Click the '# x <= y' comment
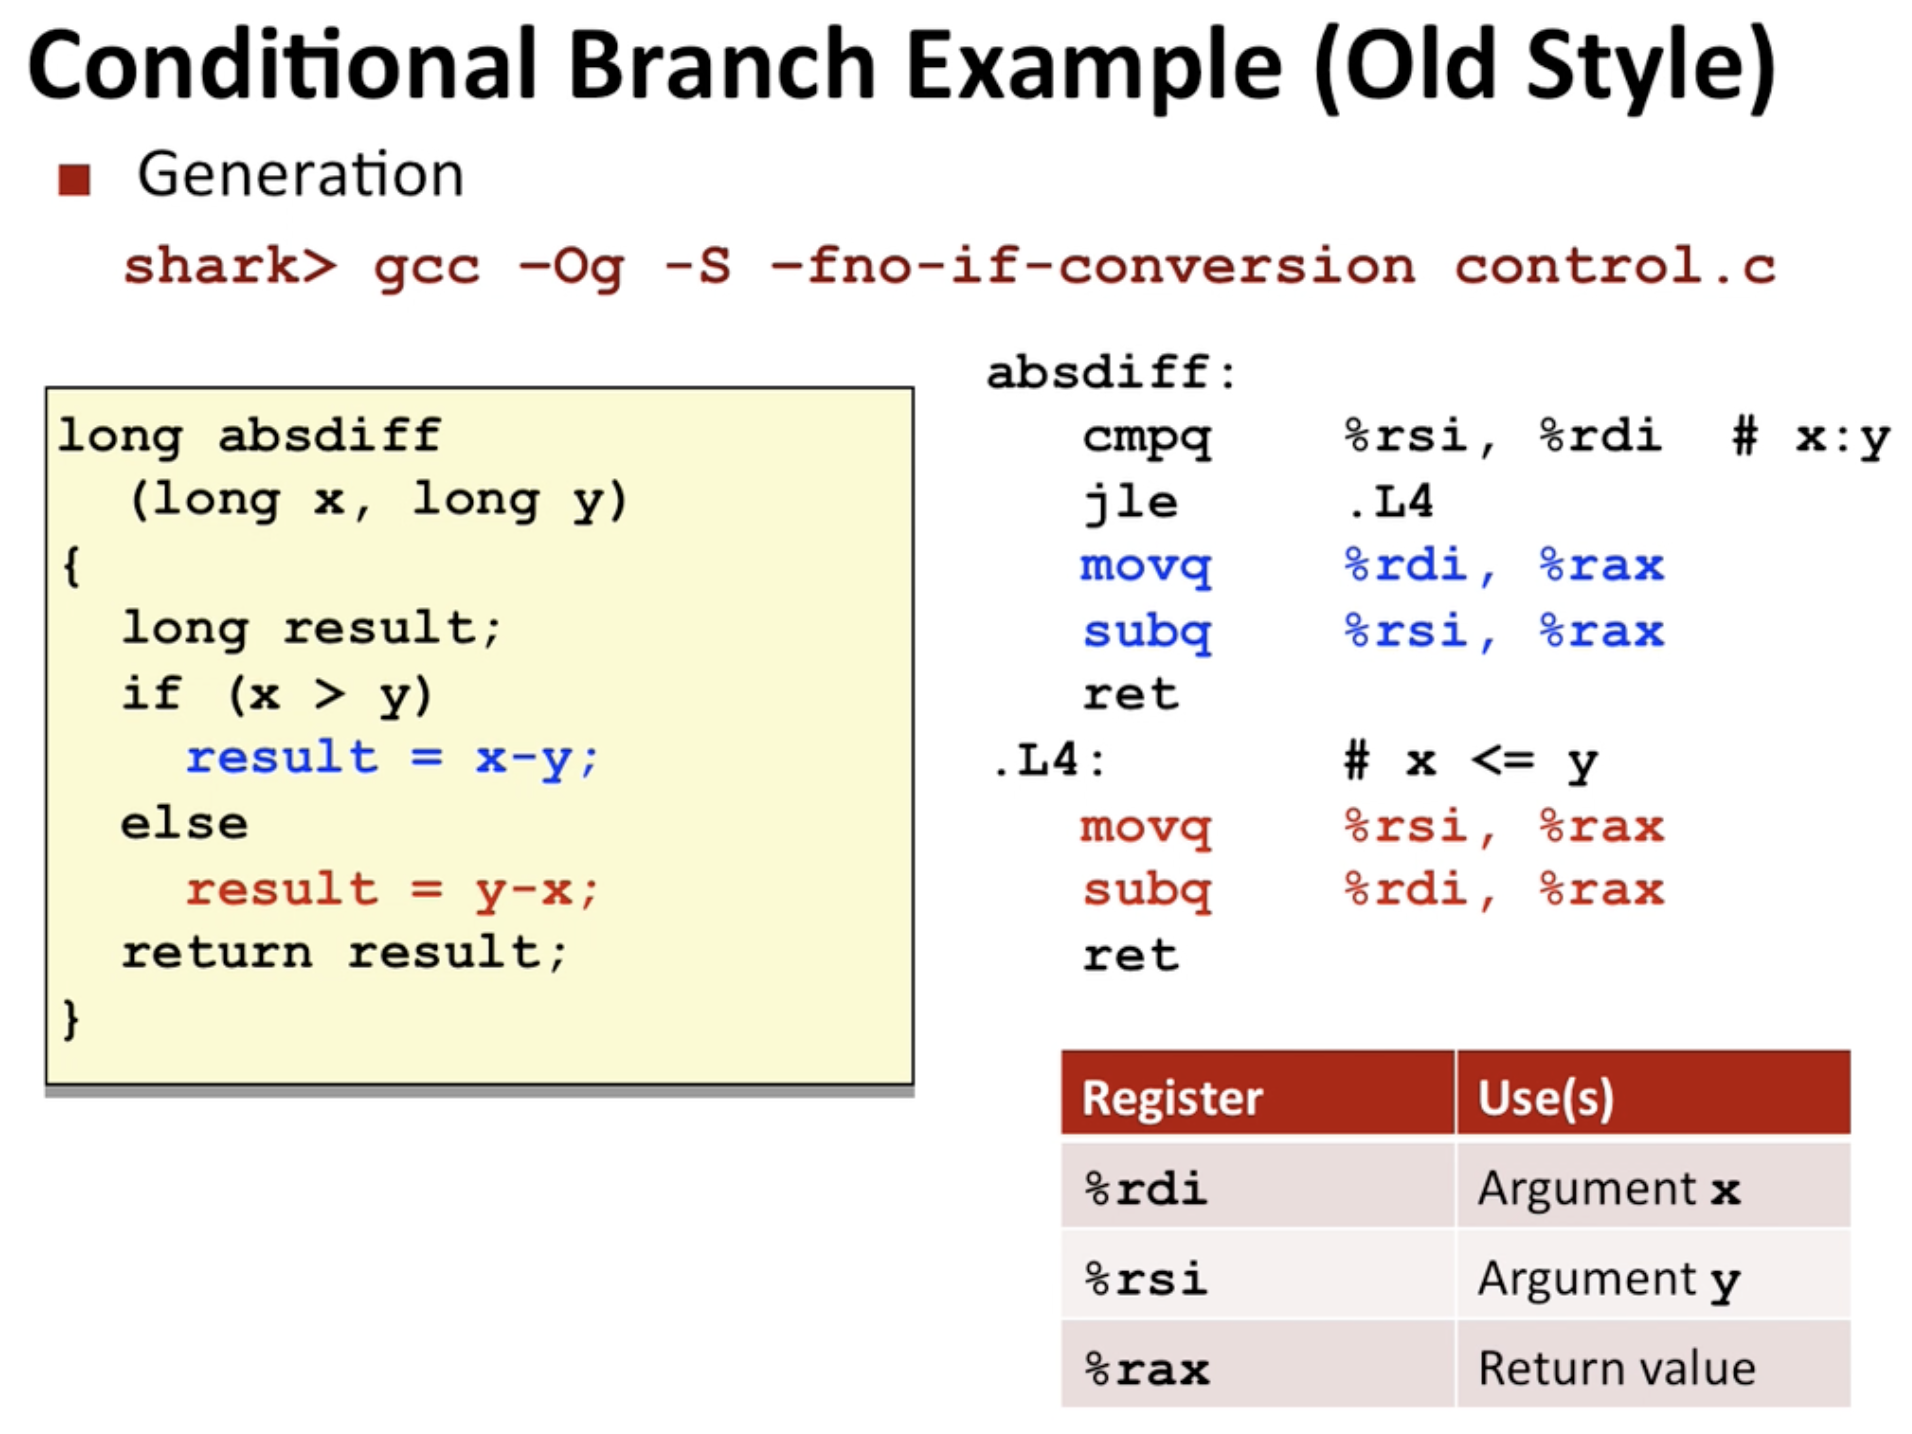This screenshot has width=1912, height=1434. coord(1470,763)
